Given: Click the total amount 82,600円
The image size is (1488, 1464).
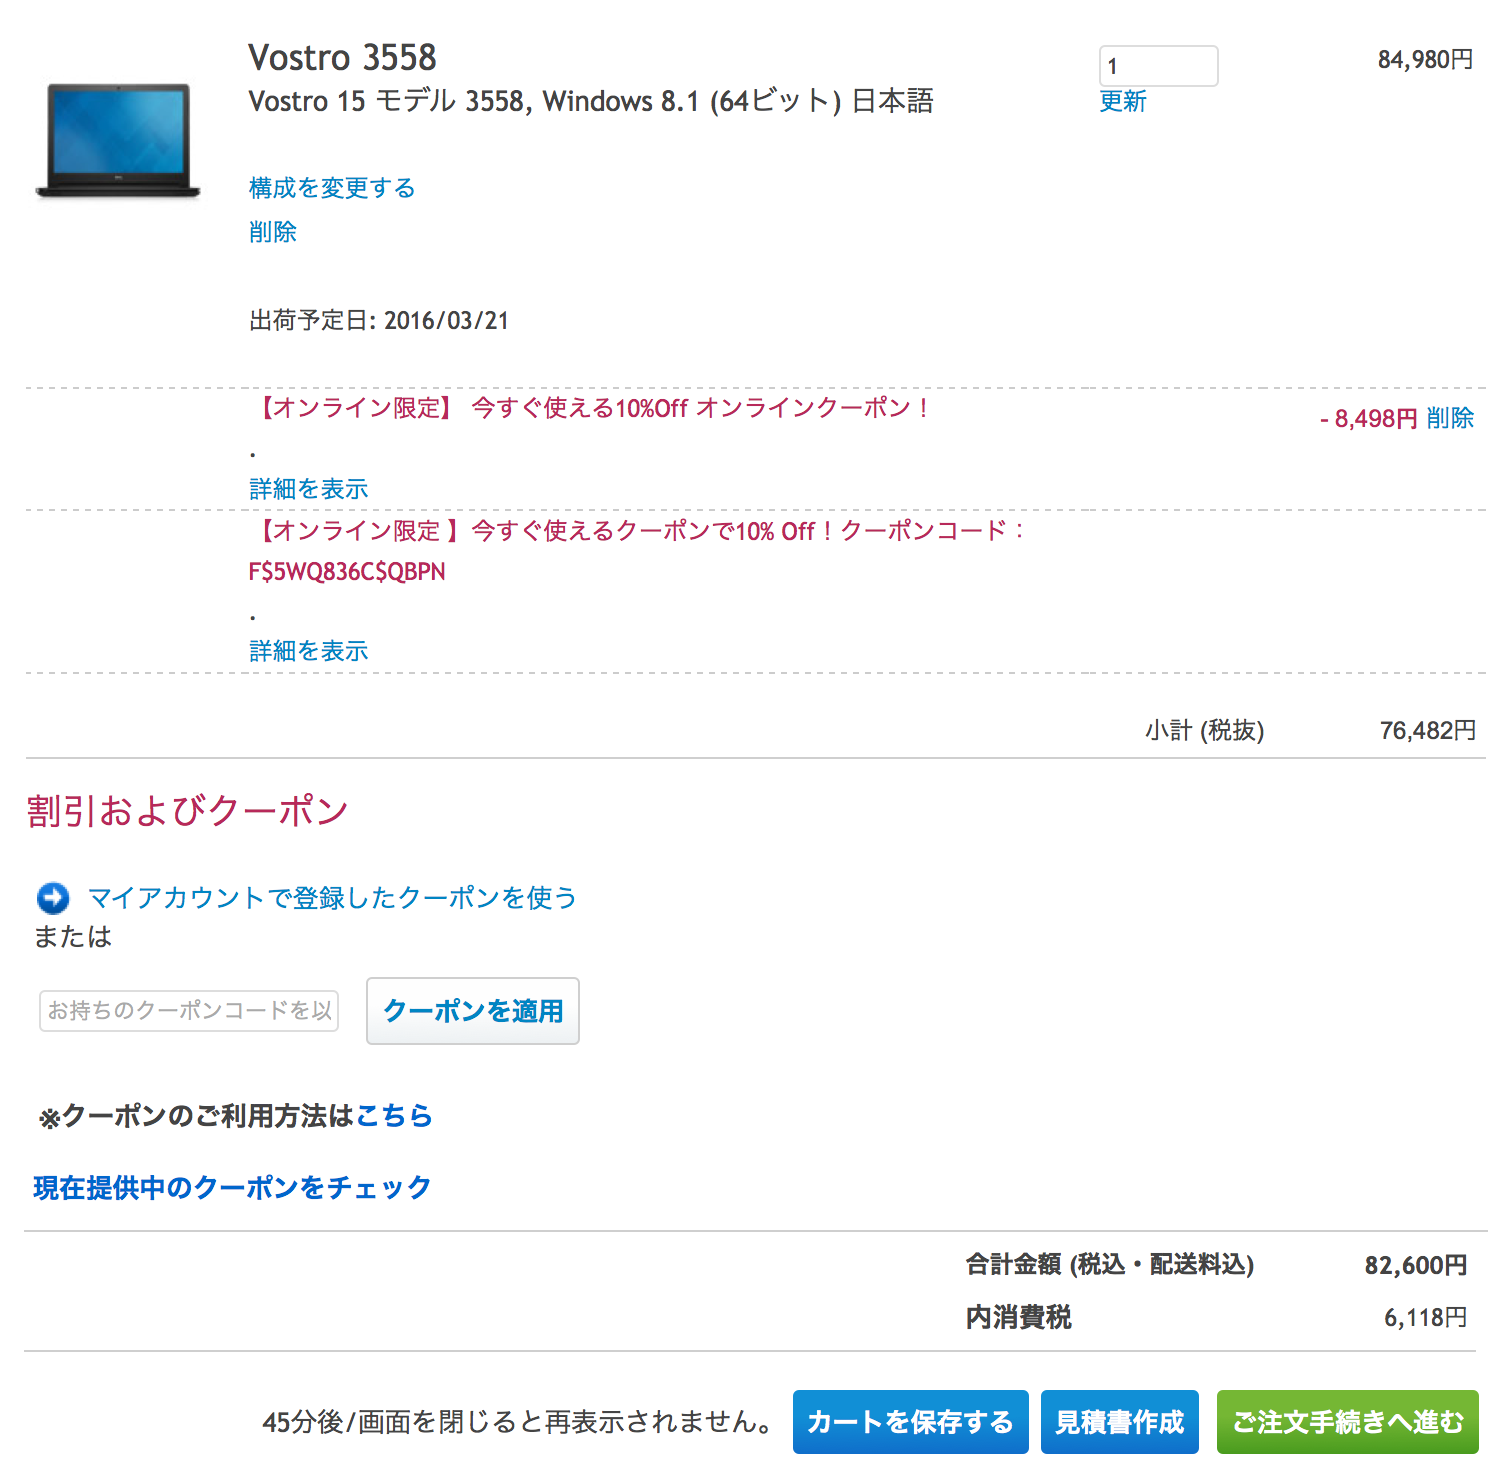Looking at the screenshot, I should click(x=1416, y=1266).
